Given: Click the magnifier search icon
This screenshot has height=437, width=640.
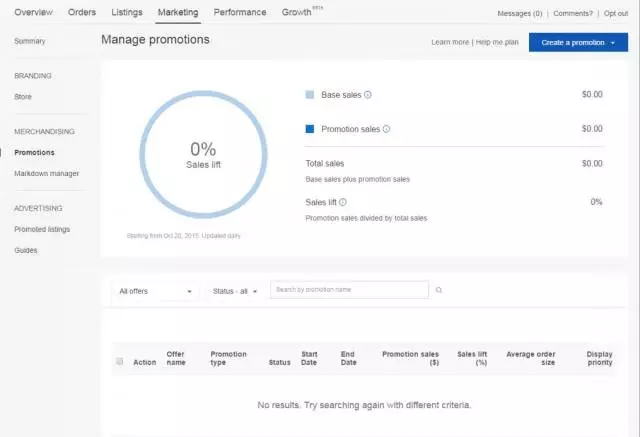Looking at the screenshot, I should click(x=438, y=290).
